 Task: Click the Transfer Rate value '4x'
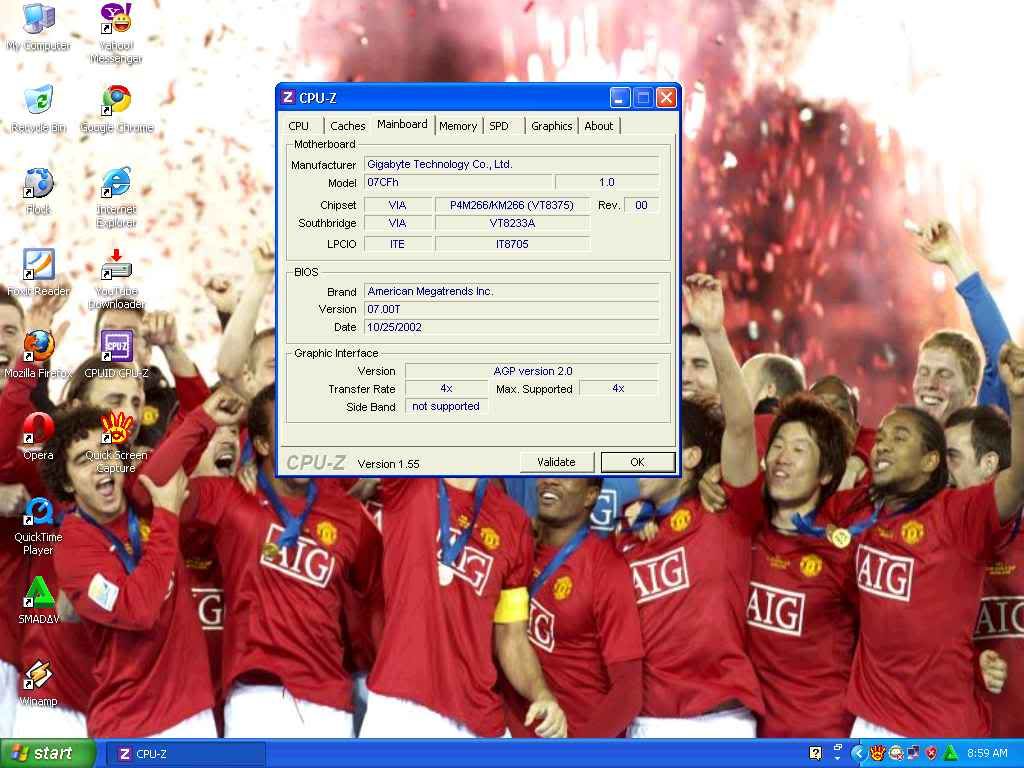coord(446,389)
